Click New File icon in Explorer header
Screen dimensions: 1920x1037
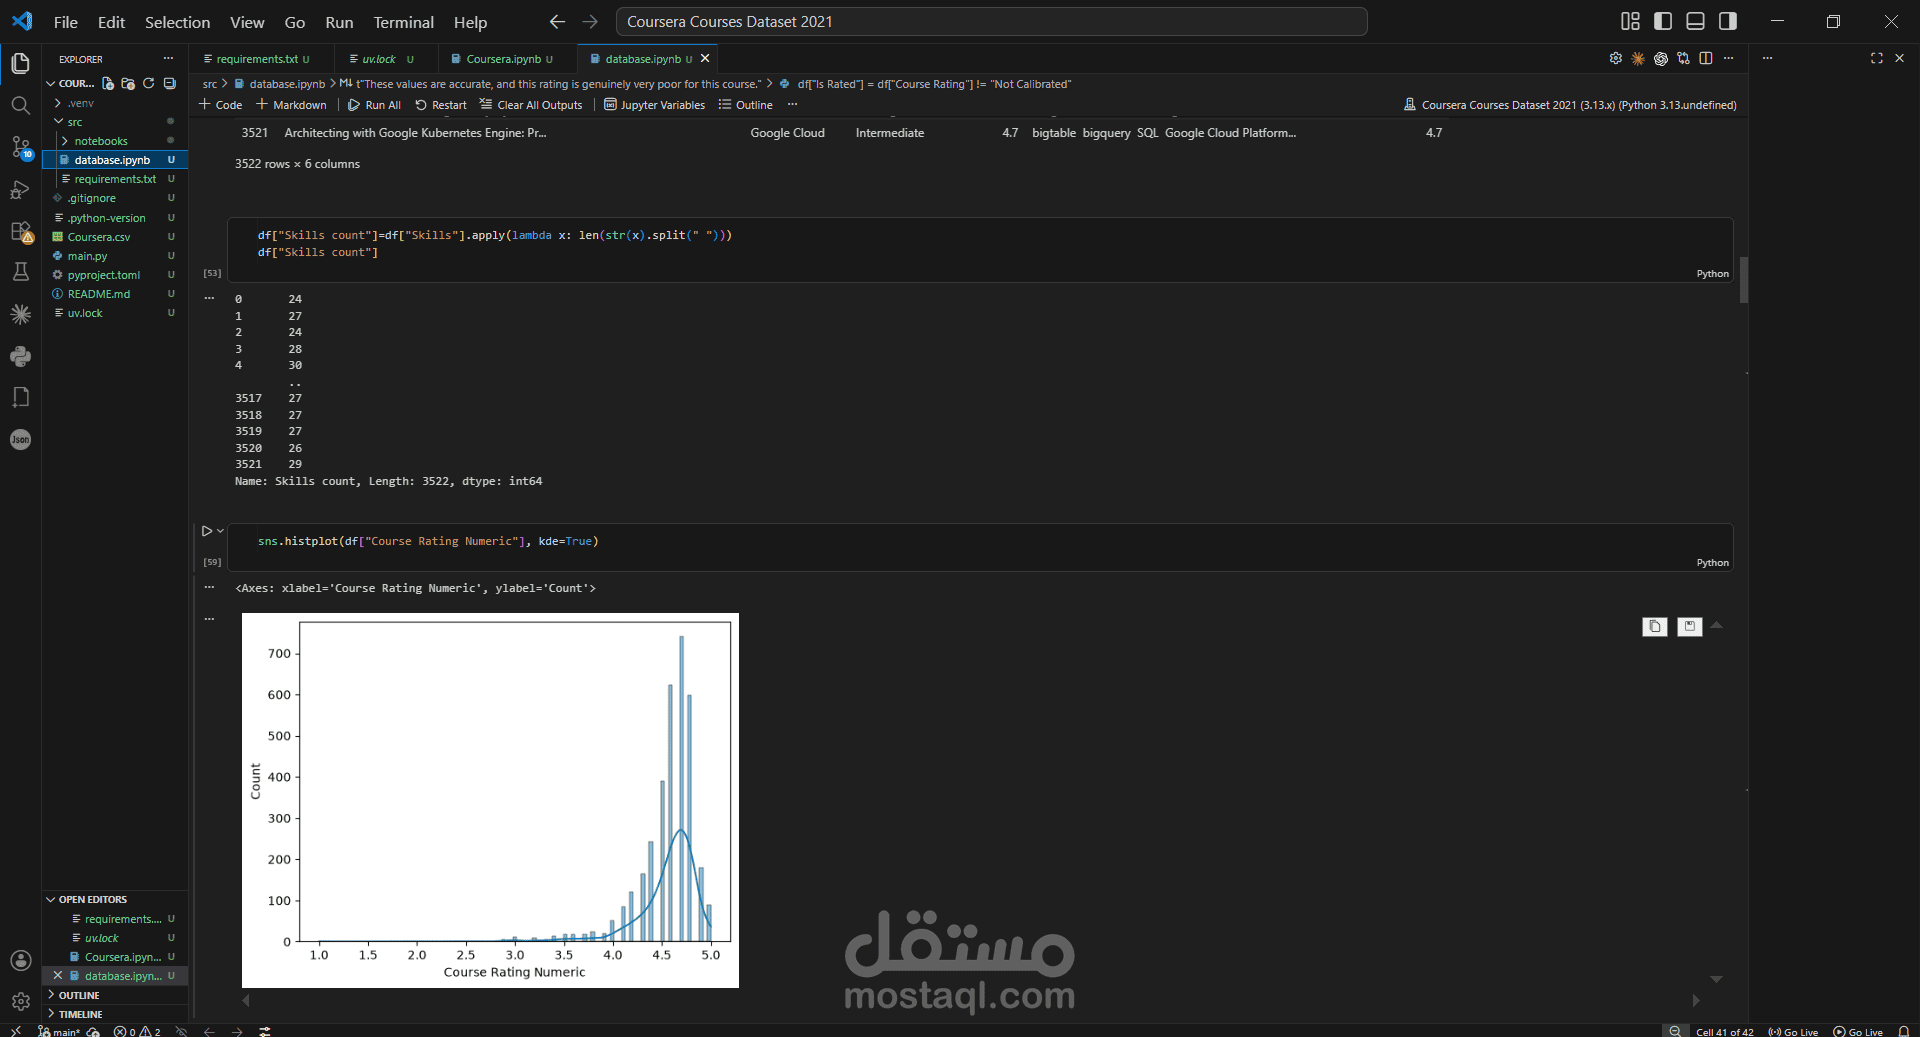(108, 84)
